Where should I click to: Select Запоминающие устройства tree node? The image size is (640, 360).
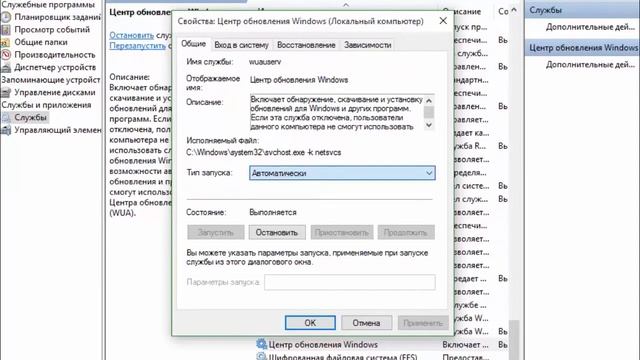tap(51, 80)
